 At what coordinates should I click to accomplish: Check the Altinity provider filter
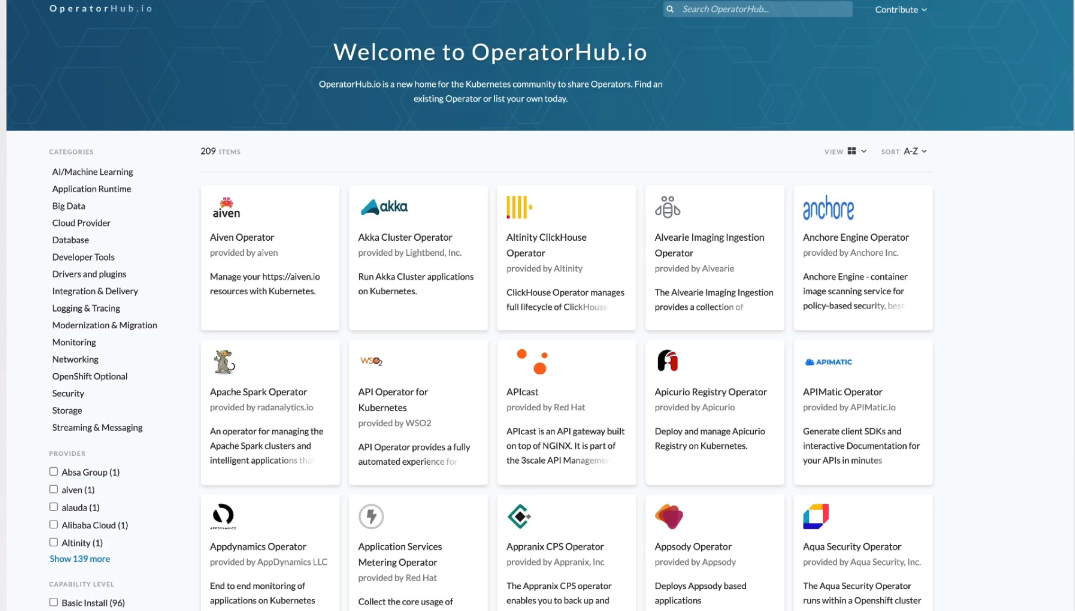53,542
